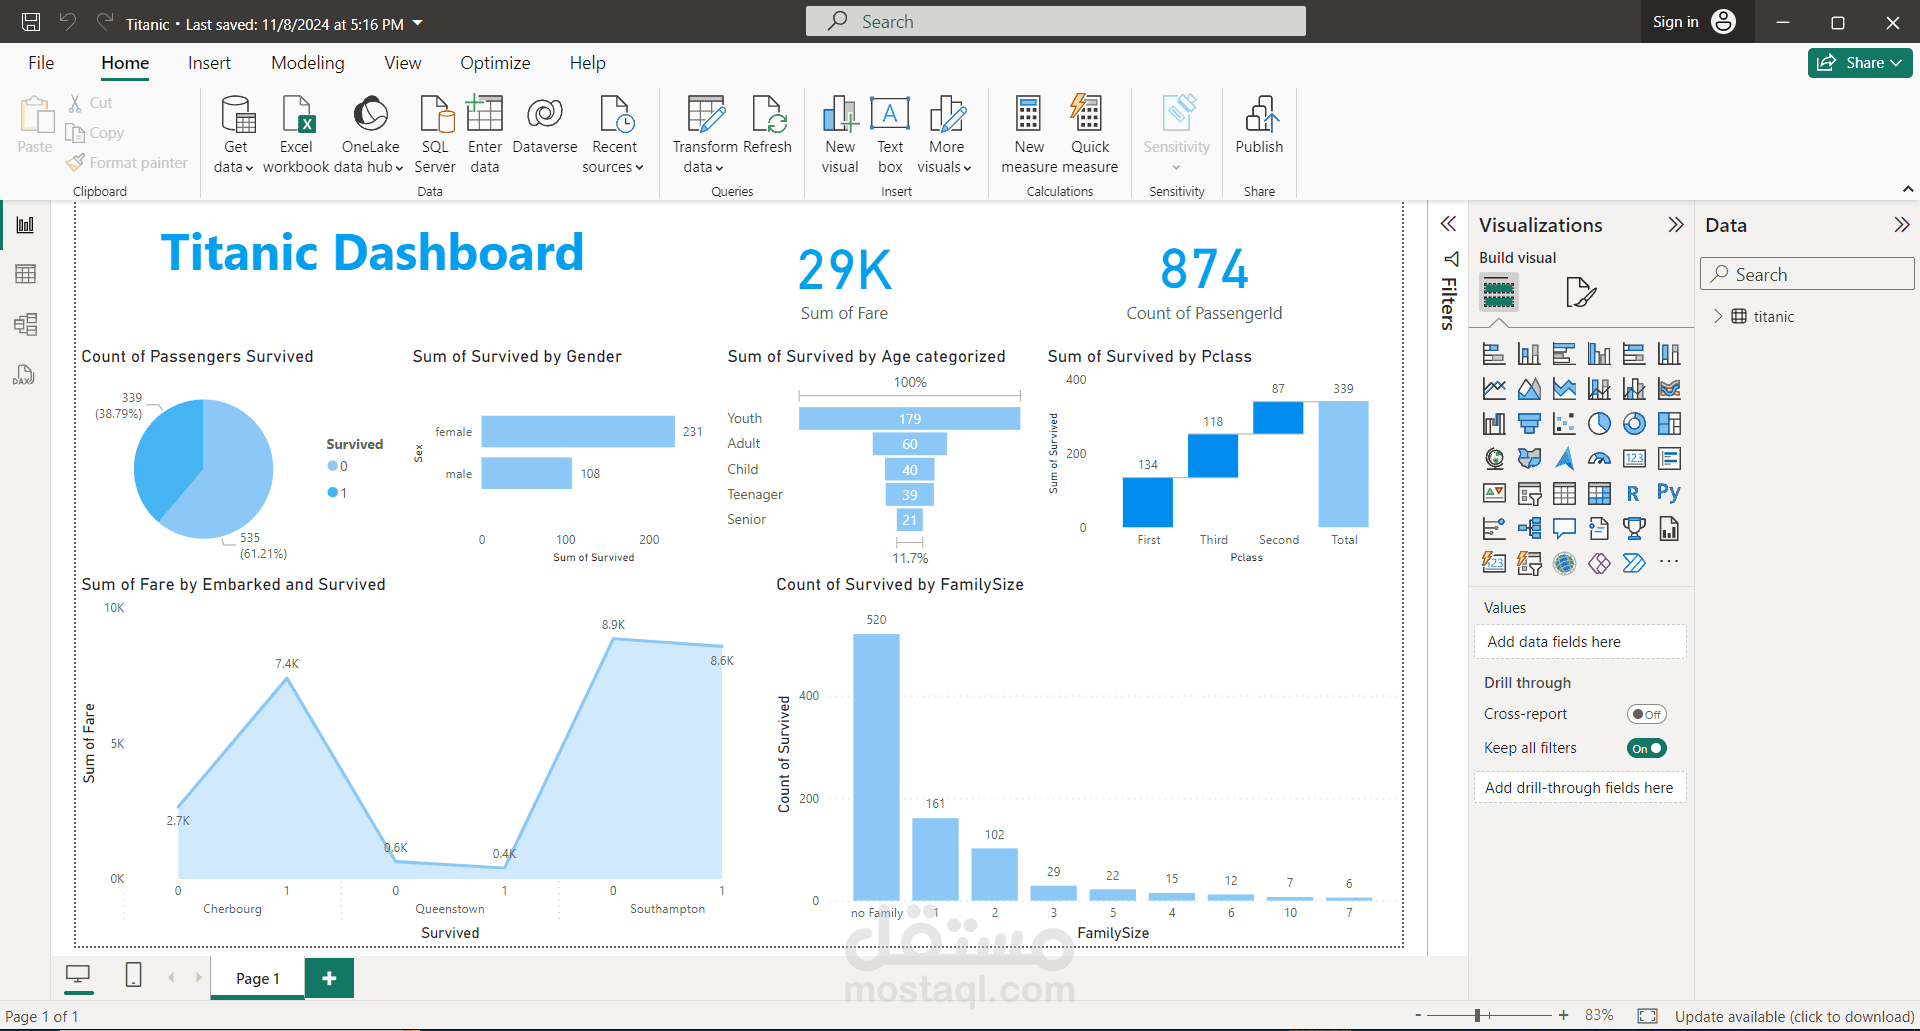1920x1031 pixels.
Task: Switch to Report view sidebar icon
Action: pyautogui.click(x=25, y=225)
